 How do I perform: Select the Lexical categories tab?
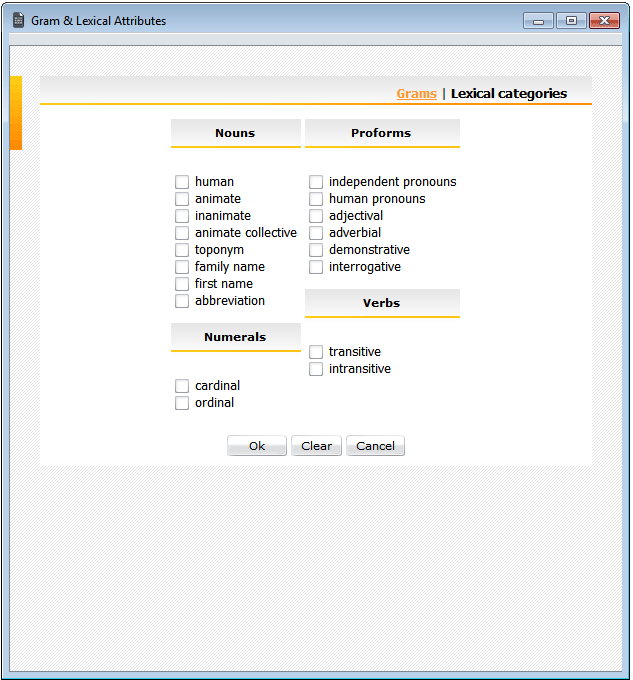point(509,94)
